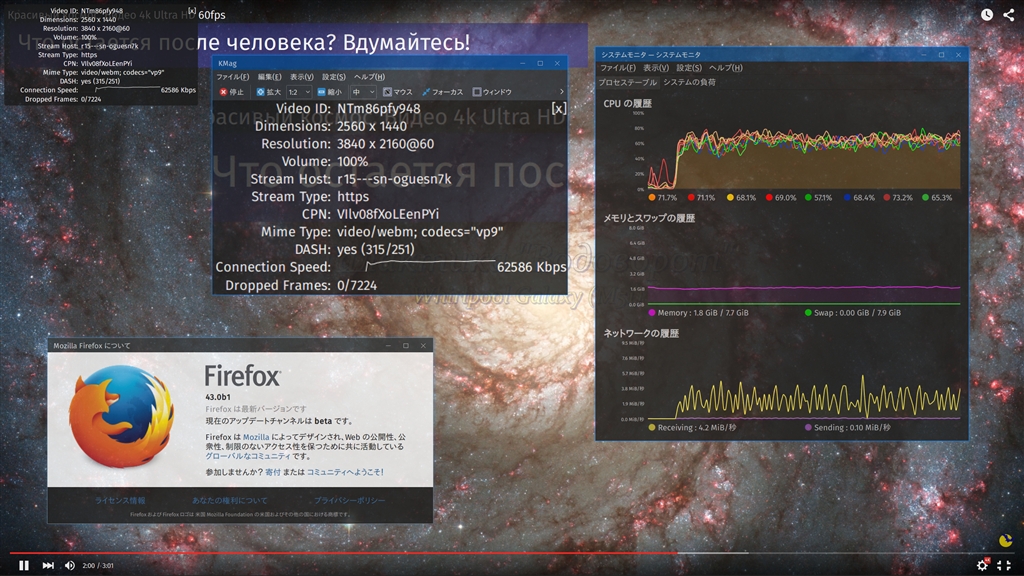
Task: Maximize the System Monitor window
Action: [941, 55]
